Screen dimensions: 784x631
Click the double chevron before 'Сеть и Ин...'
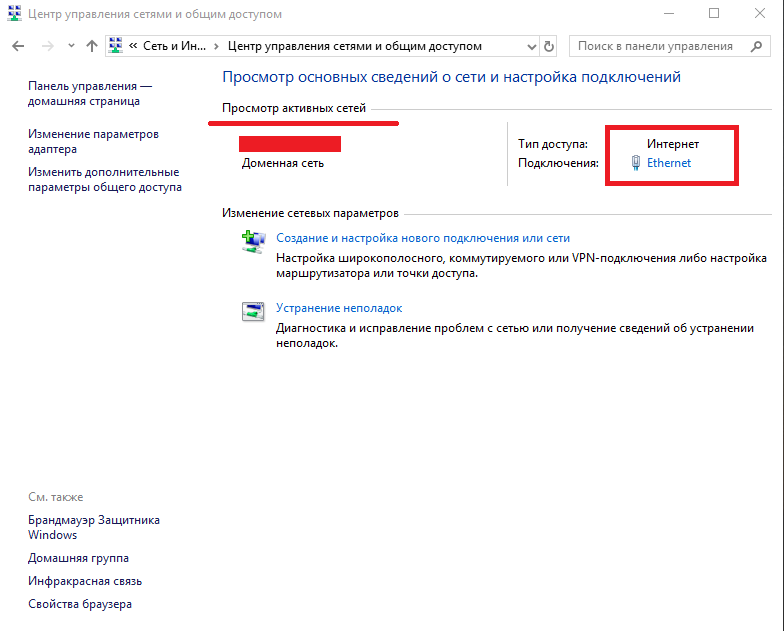pyautogui.click(x=133, y=46)
